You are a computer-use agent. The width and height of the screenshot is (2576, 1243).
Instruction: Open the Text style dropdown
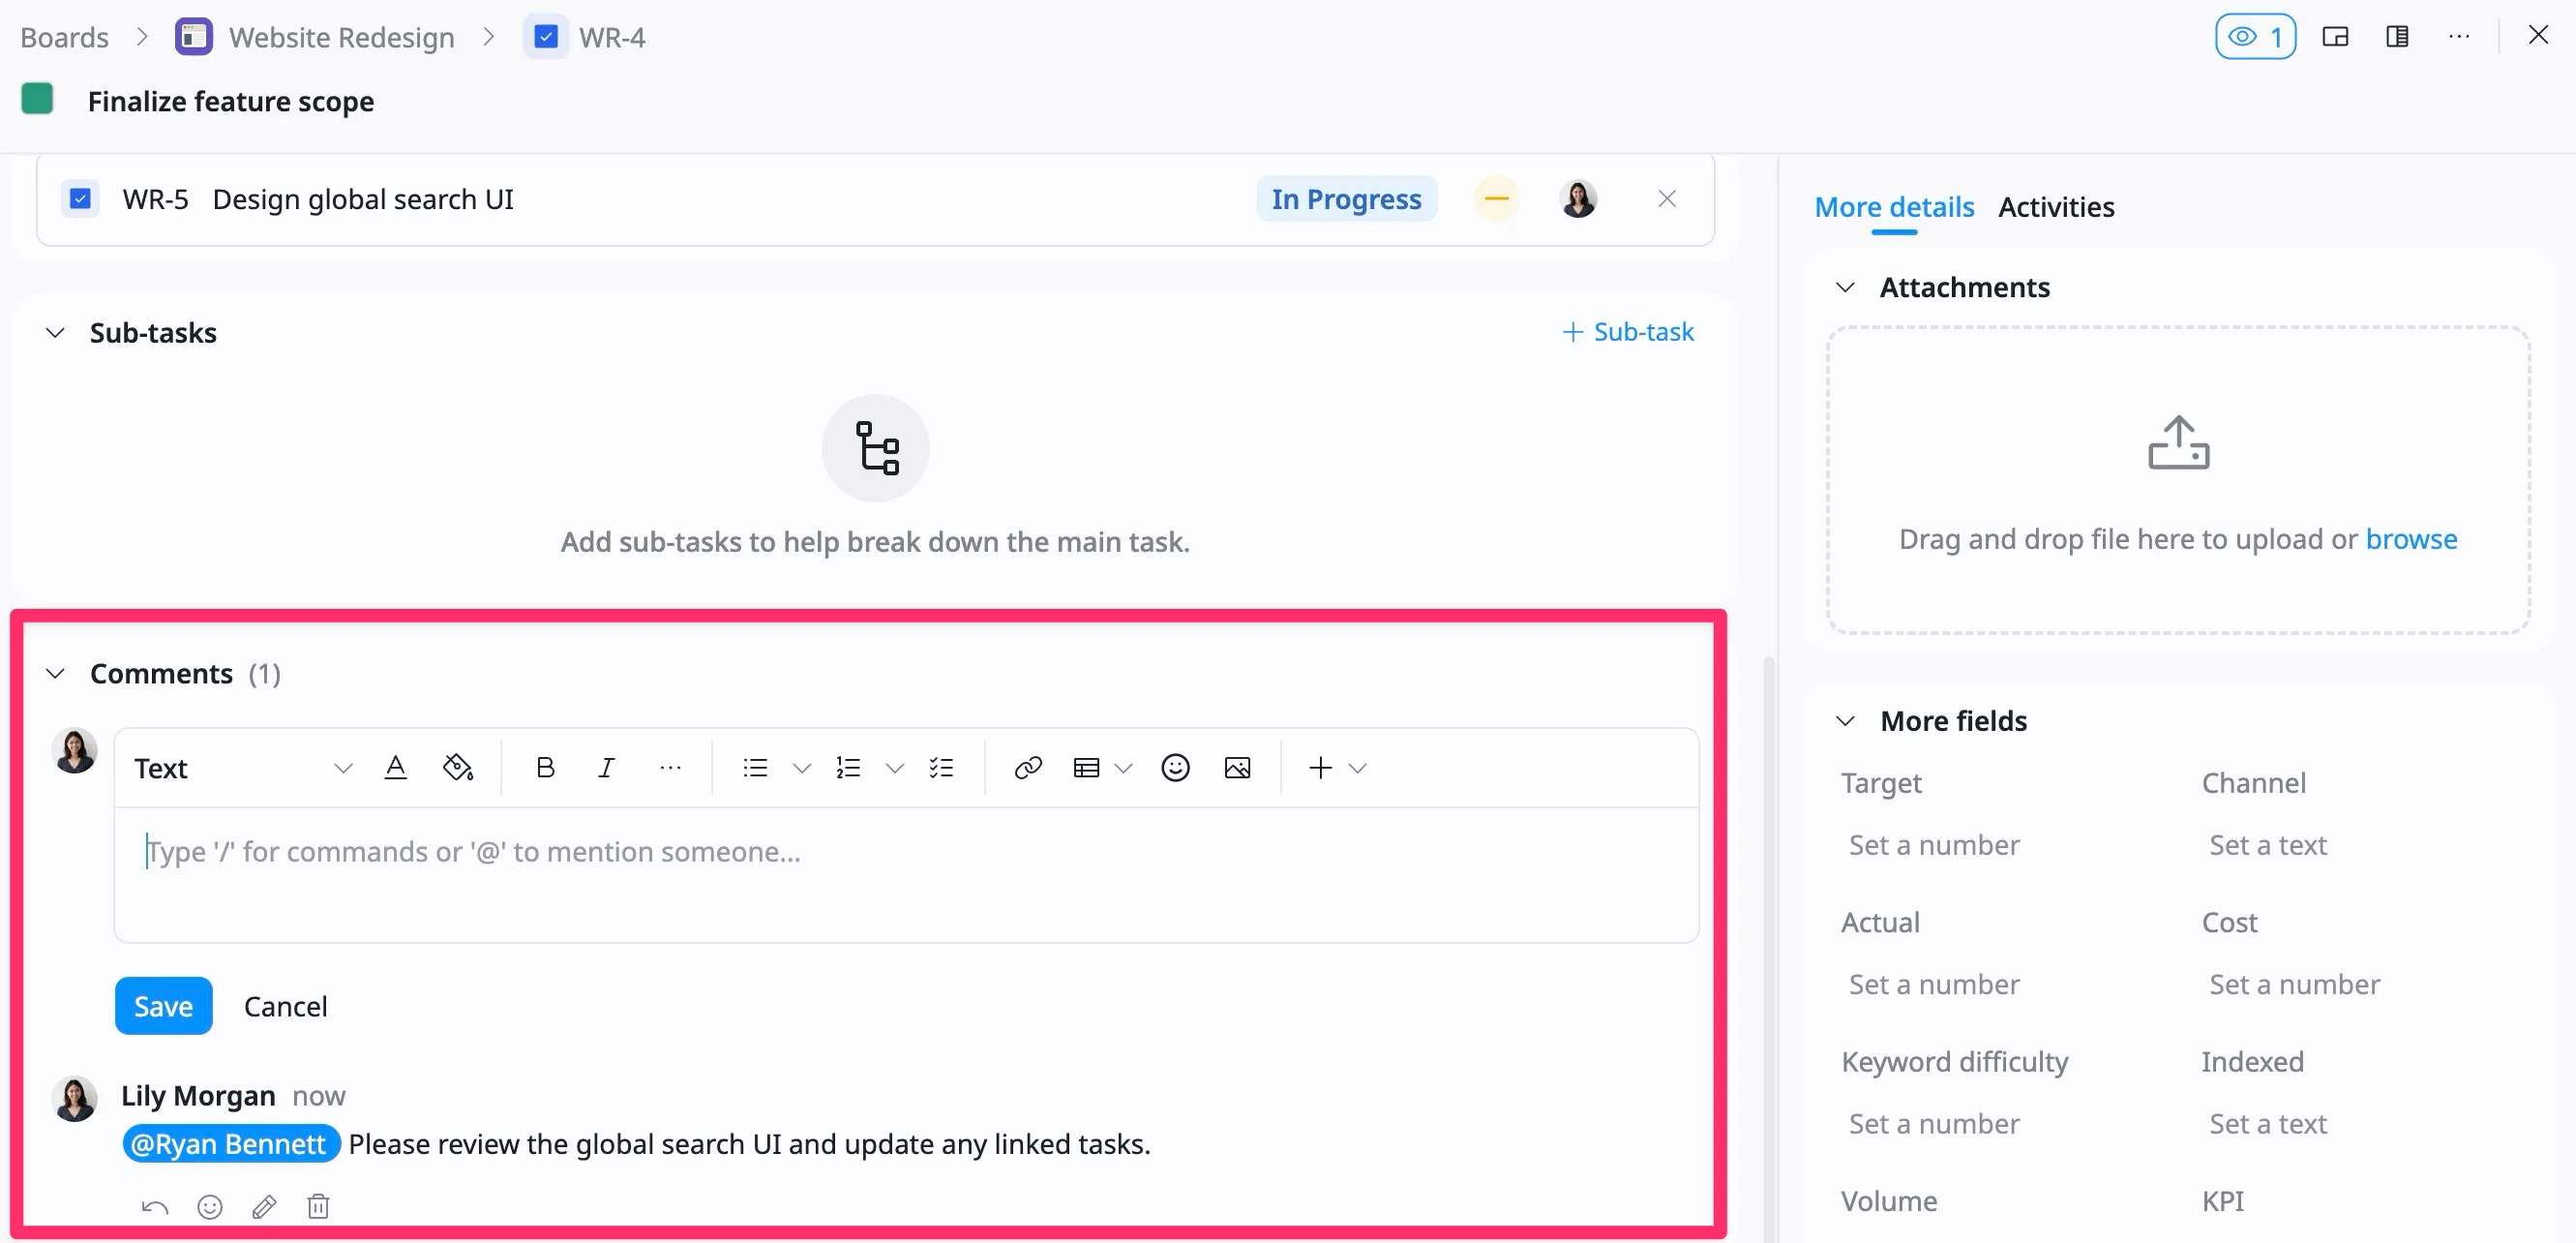pyautogui.click(x=243, y=768)
